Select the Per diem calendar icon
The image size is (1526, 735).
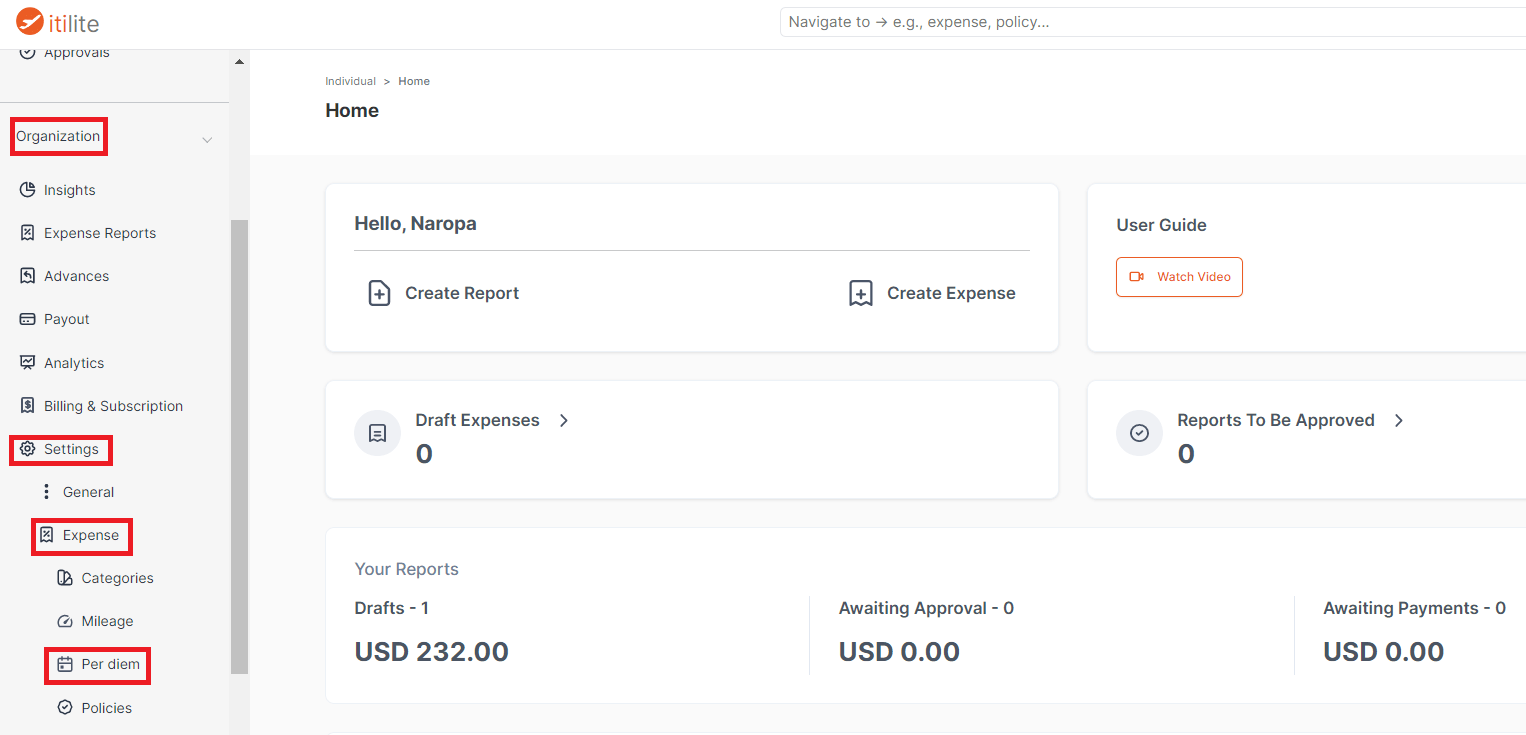coord(65,664)
